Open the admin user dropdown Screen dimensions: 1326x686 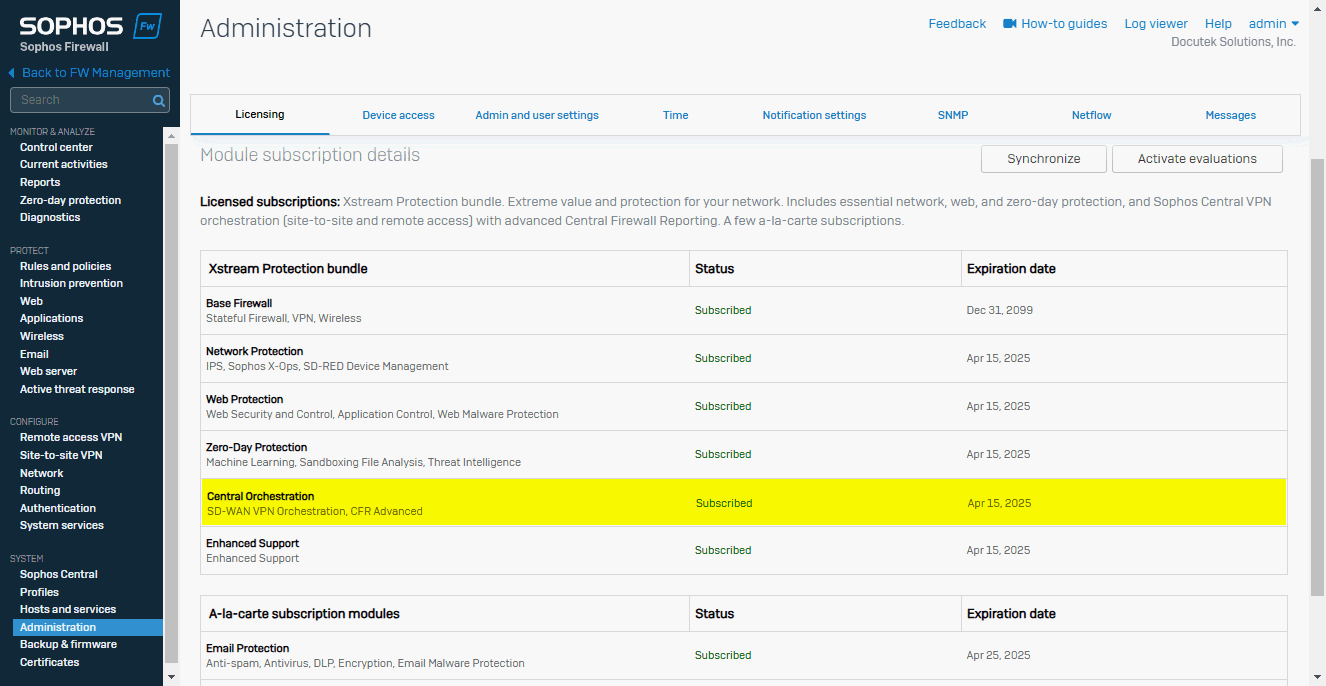click(x=1274, y=23)
